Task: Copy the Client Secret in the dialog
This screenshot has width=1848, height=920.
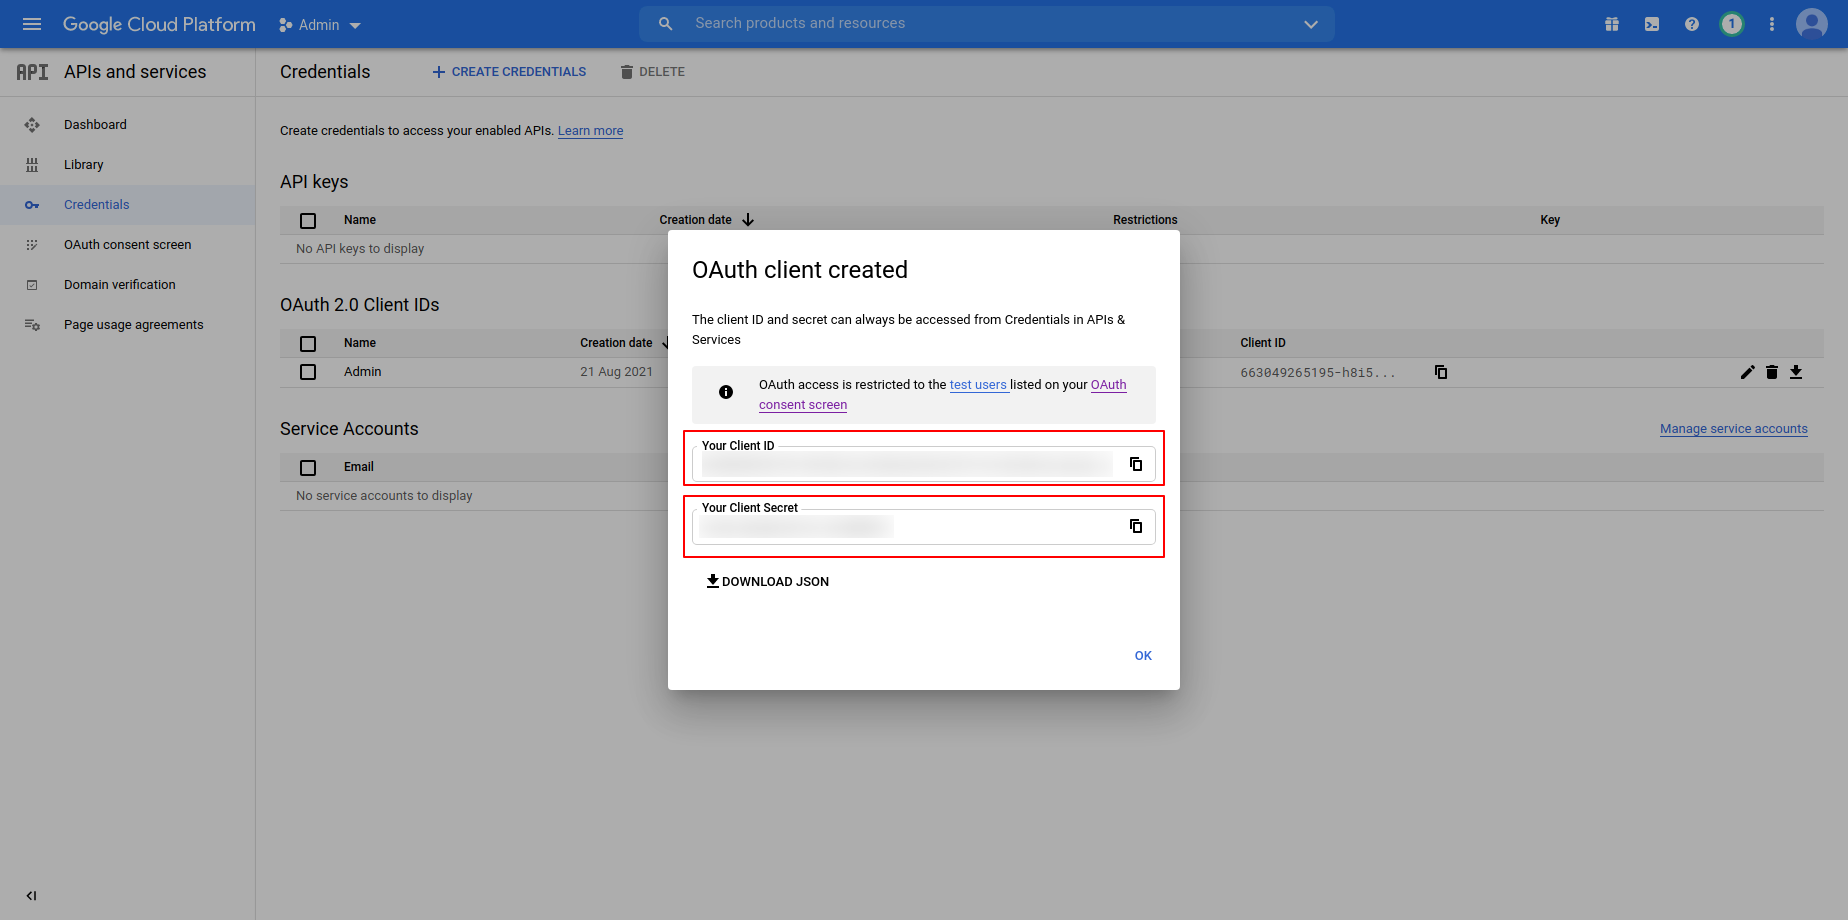Action: click(1135, 526)
